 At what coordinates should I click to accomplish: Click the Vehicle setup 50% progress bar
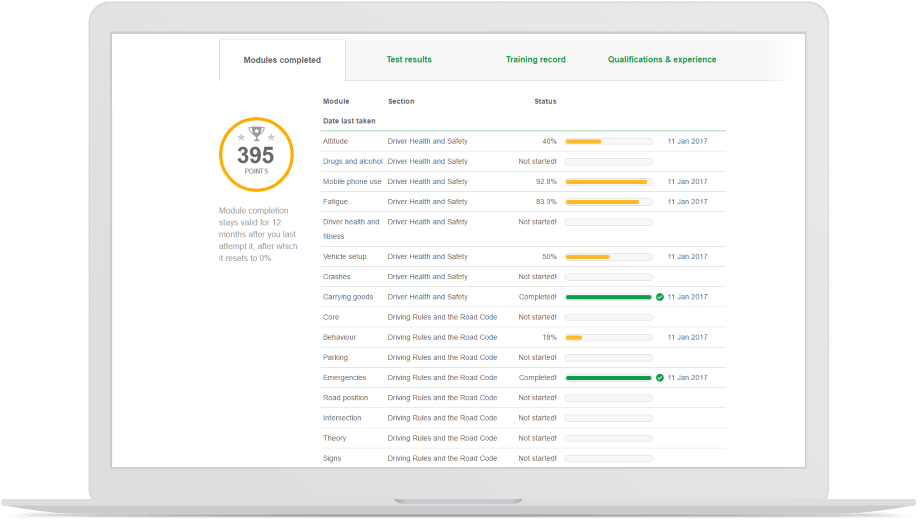[x=608, y=257]
